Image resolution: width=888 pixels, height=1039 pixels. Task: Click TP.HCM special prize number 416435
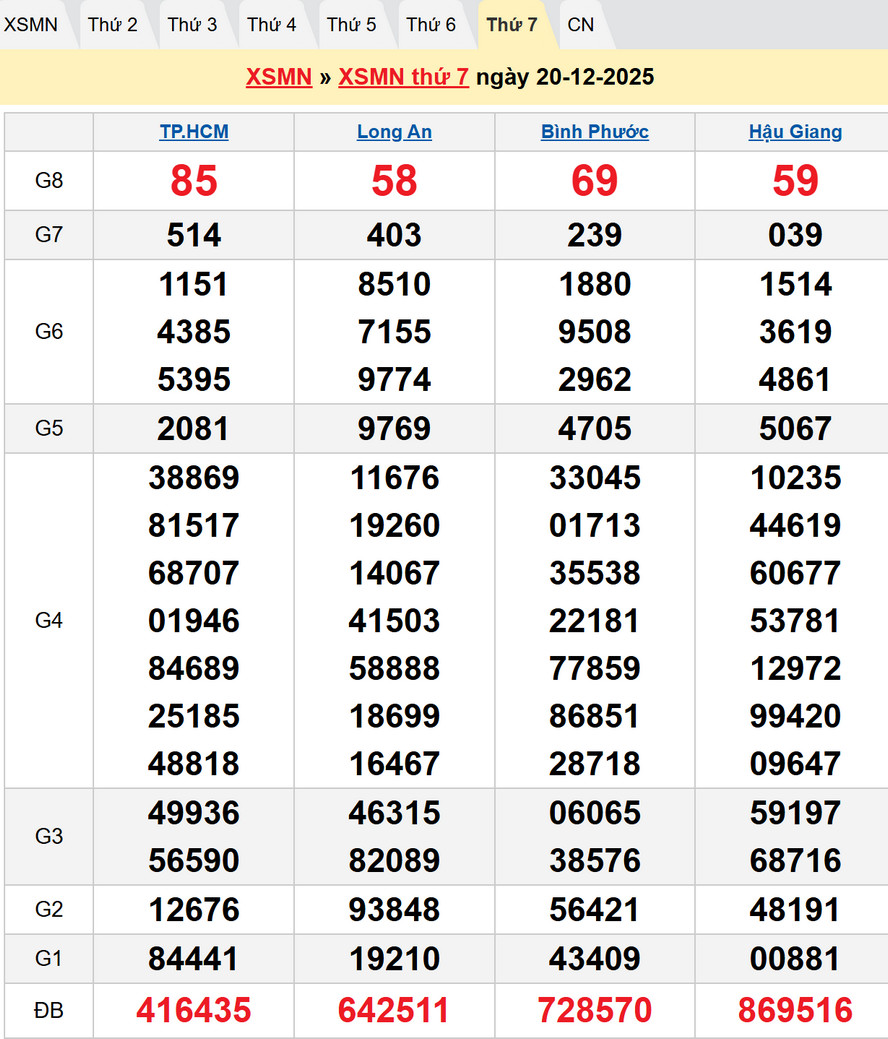(x=194, y=1010)
